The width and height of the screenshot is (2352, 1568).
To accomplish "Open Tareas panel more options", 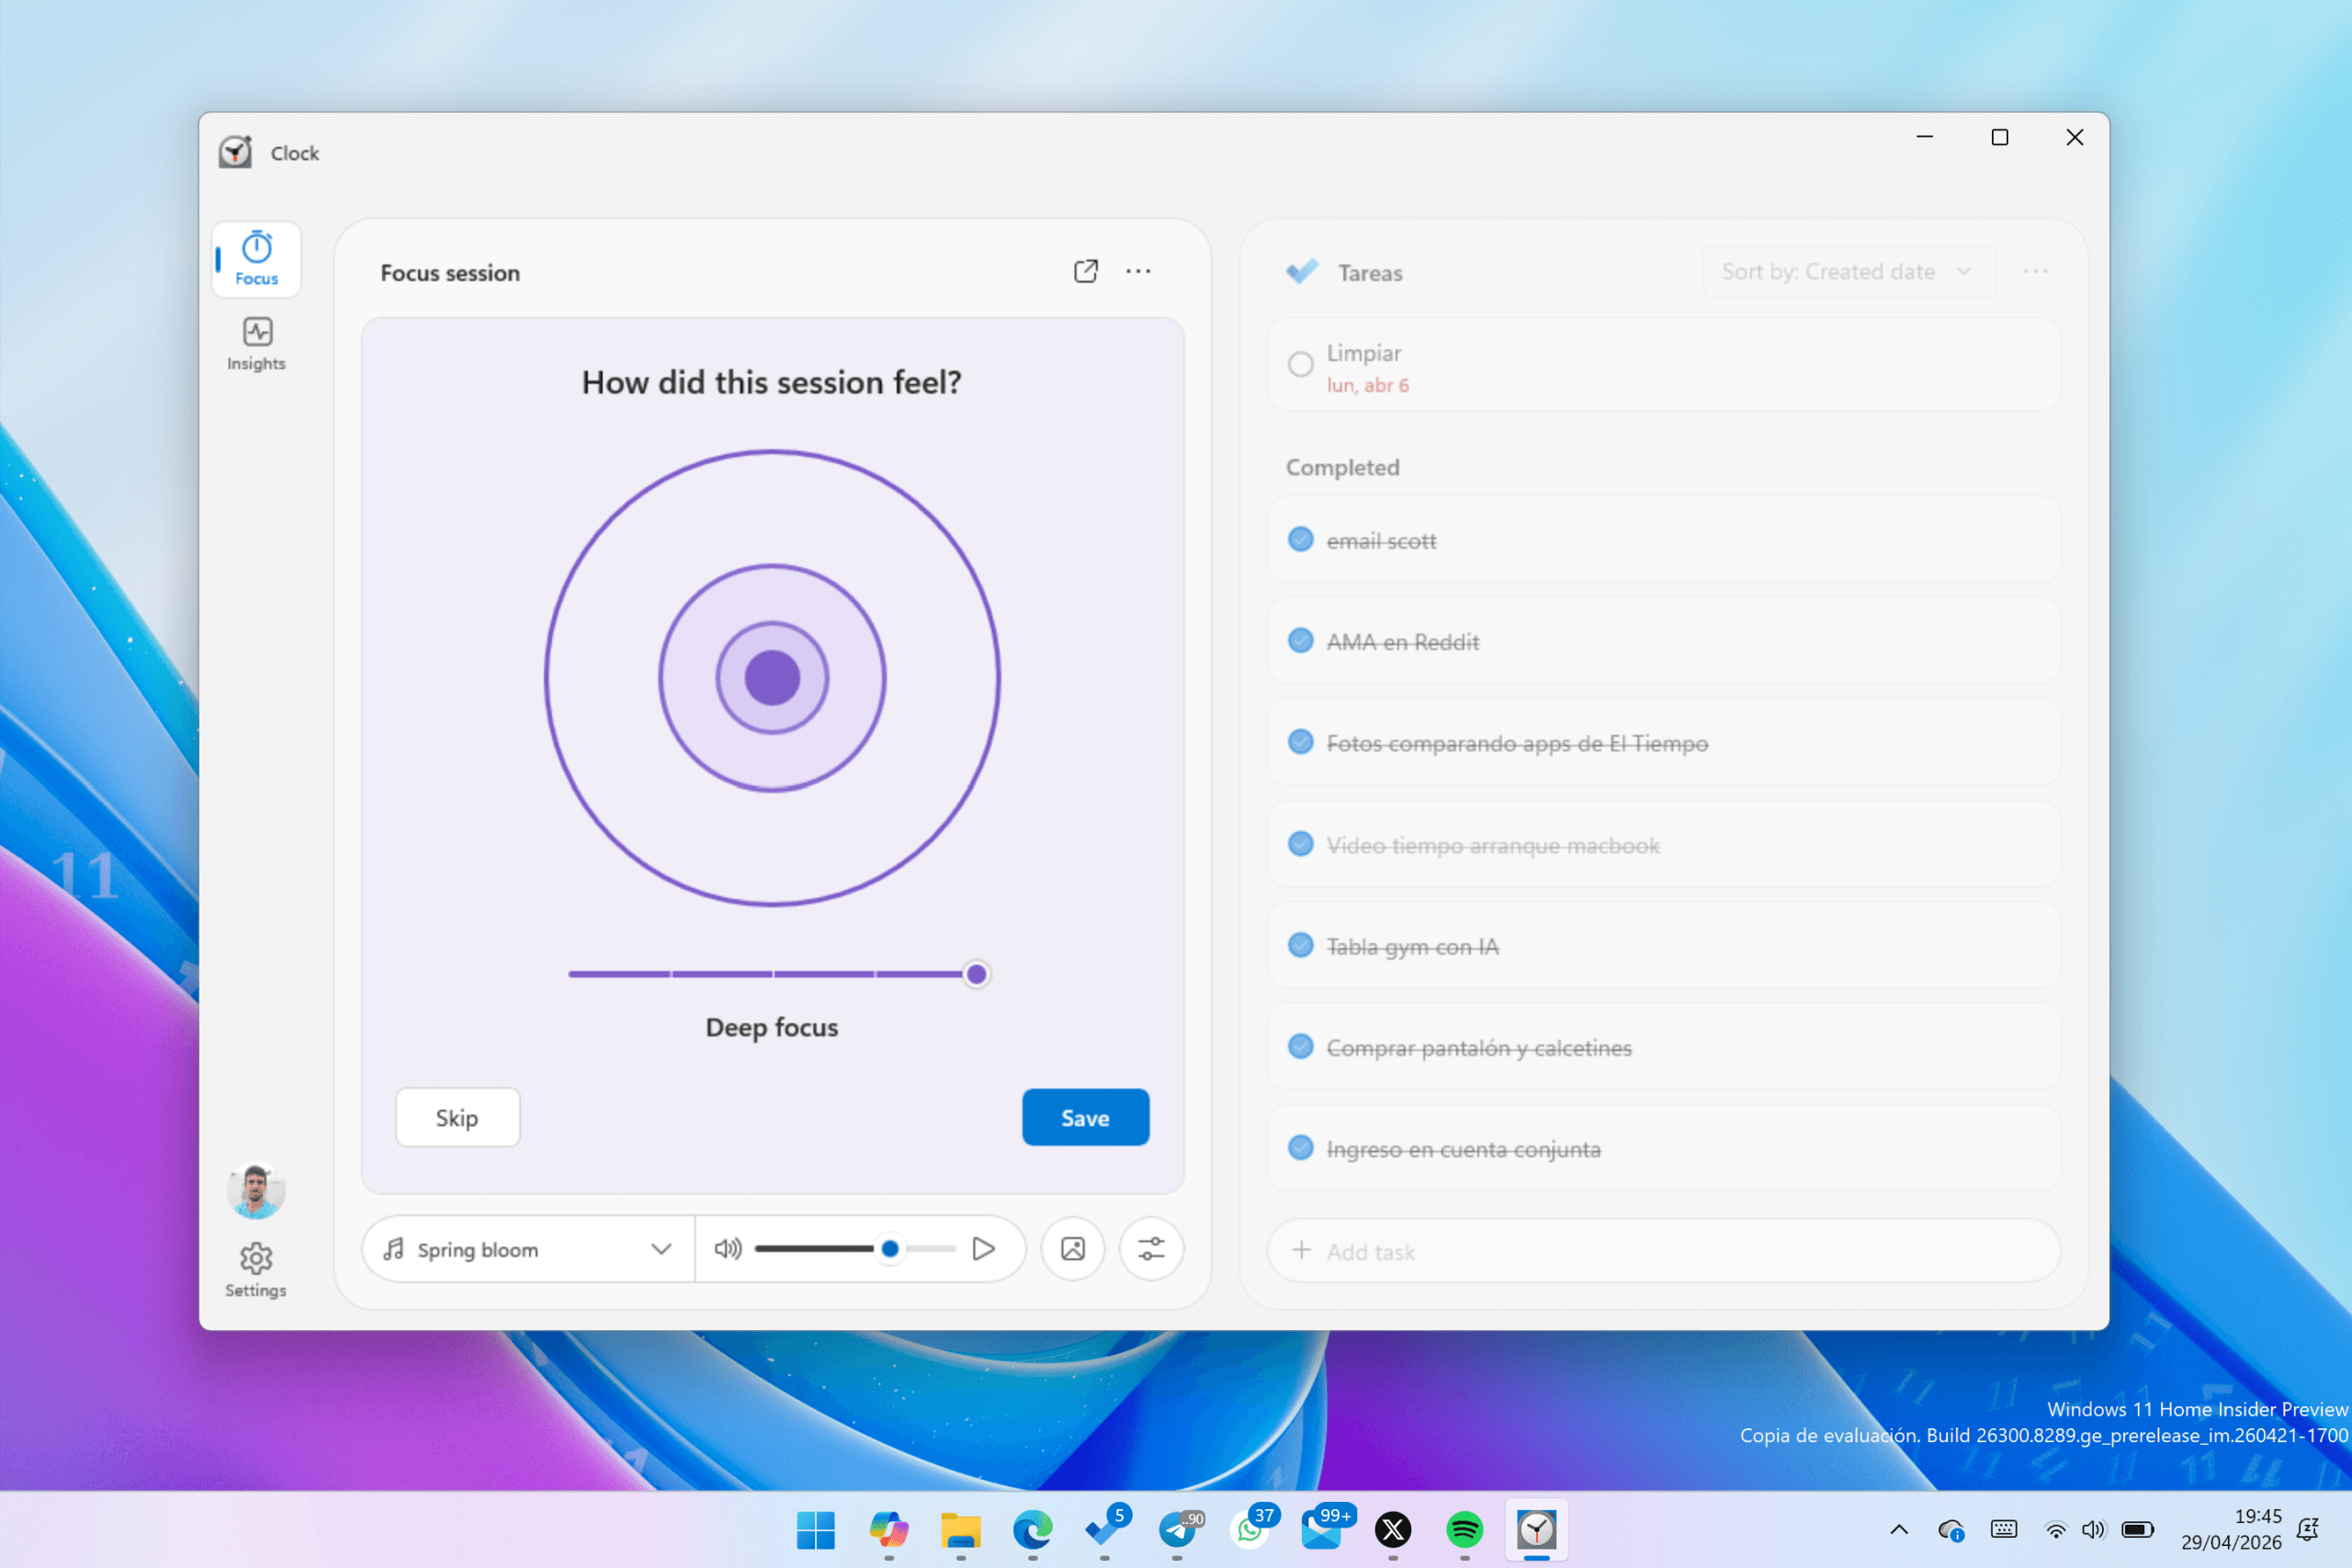I will pos(2035,271).
